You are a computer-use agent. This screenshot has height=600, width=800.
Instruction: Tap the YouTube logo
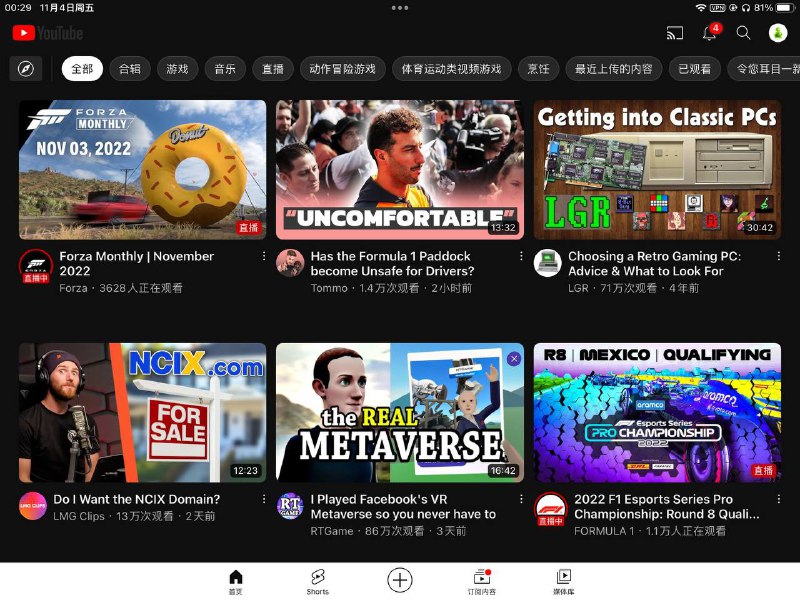[47, 33]
